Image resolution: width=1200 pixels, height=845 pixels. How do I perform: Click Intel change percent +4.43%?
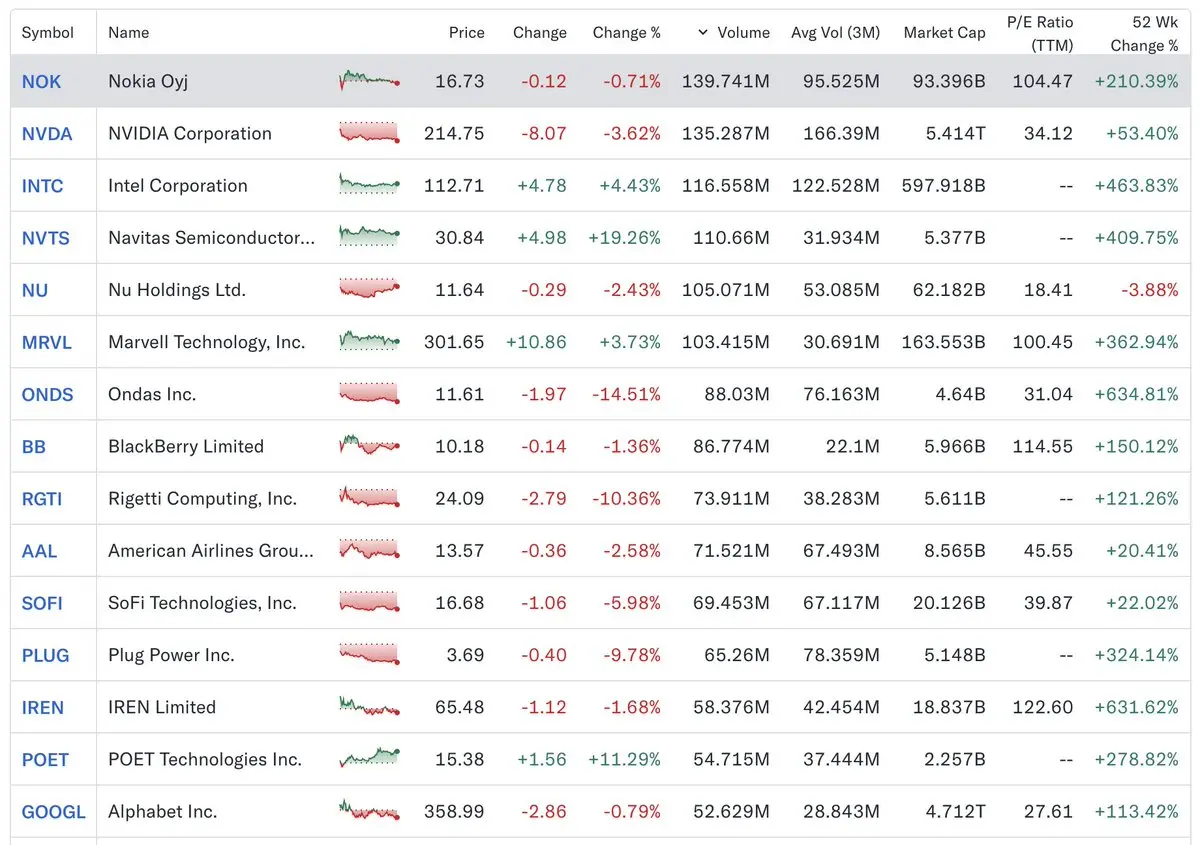tap(630, 186)
